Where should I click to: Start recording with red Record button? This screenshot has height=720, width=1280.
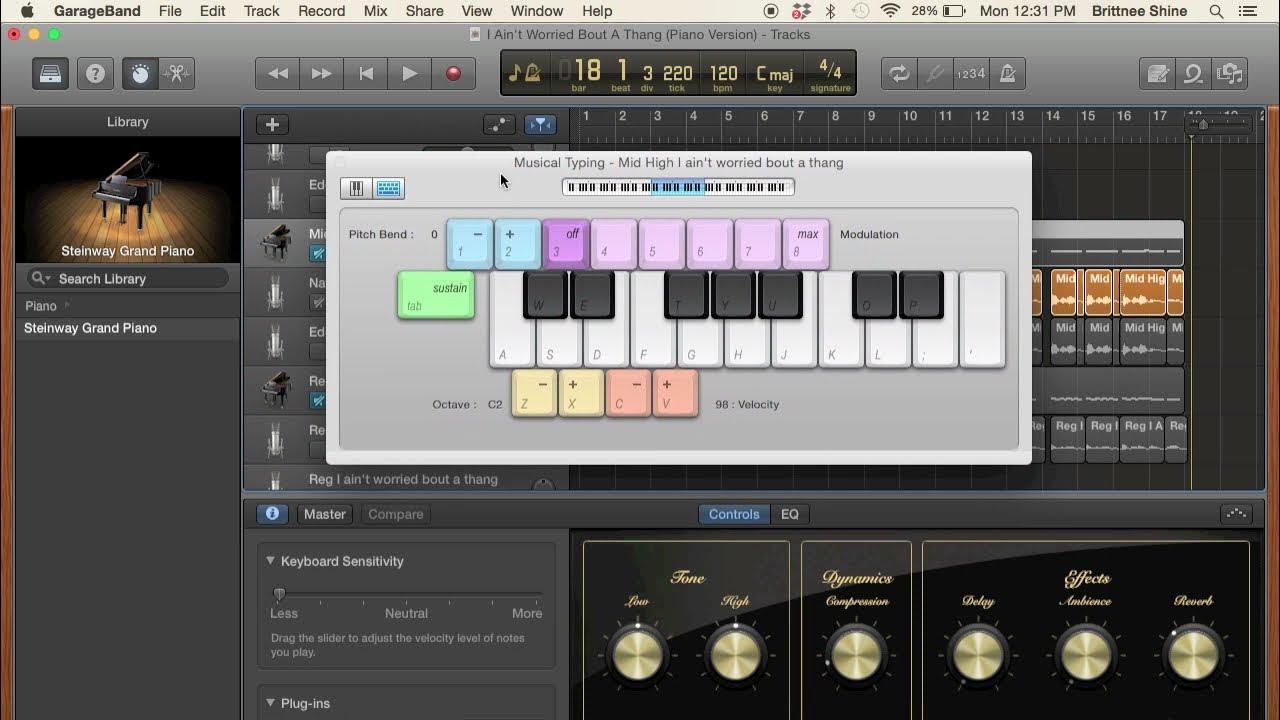pos(454,74)
